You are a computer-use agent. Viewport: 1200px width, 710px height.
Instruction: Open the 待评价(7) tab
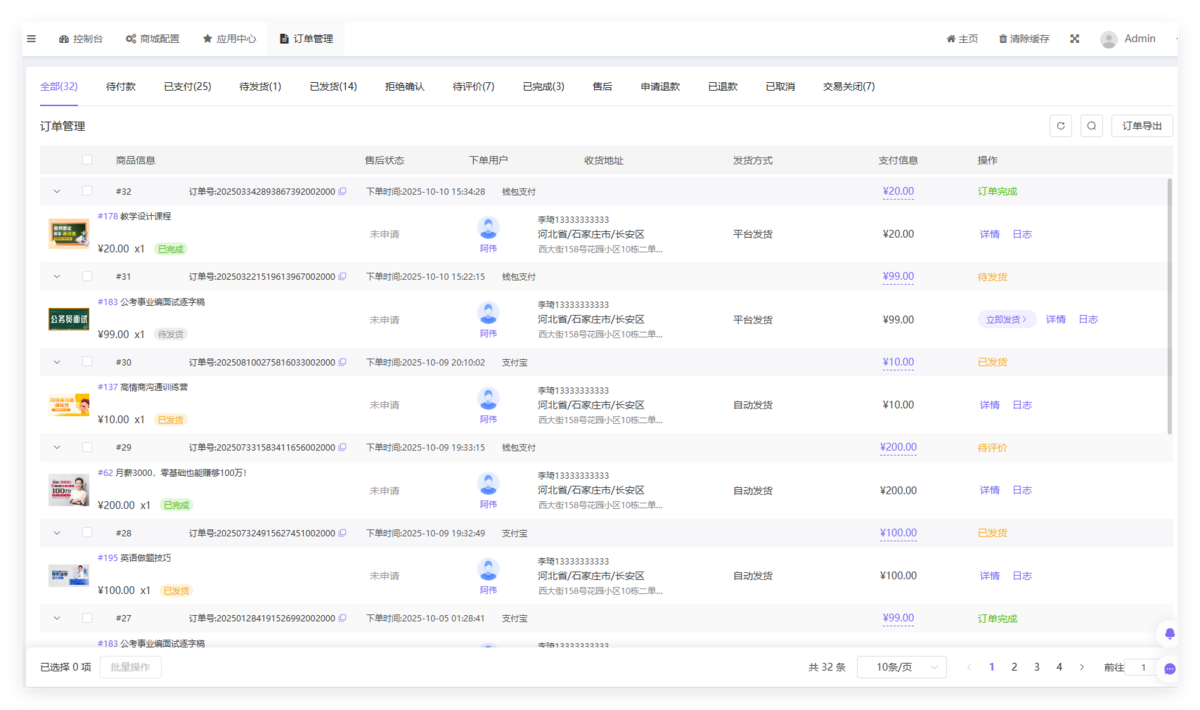point(473,87)
